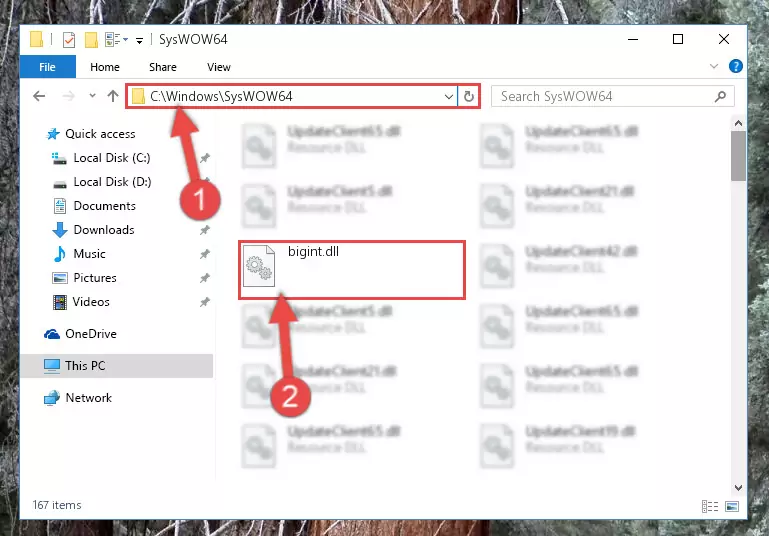Select OneDrive in the sidebar
This screenshot has height=536, width=769.
click(91, 333)
